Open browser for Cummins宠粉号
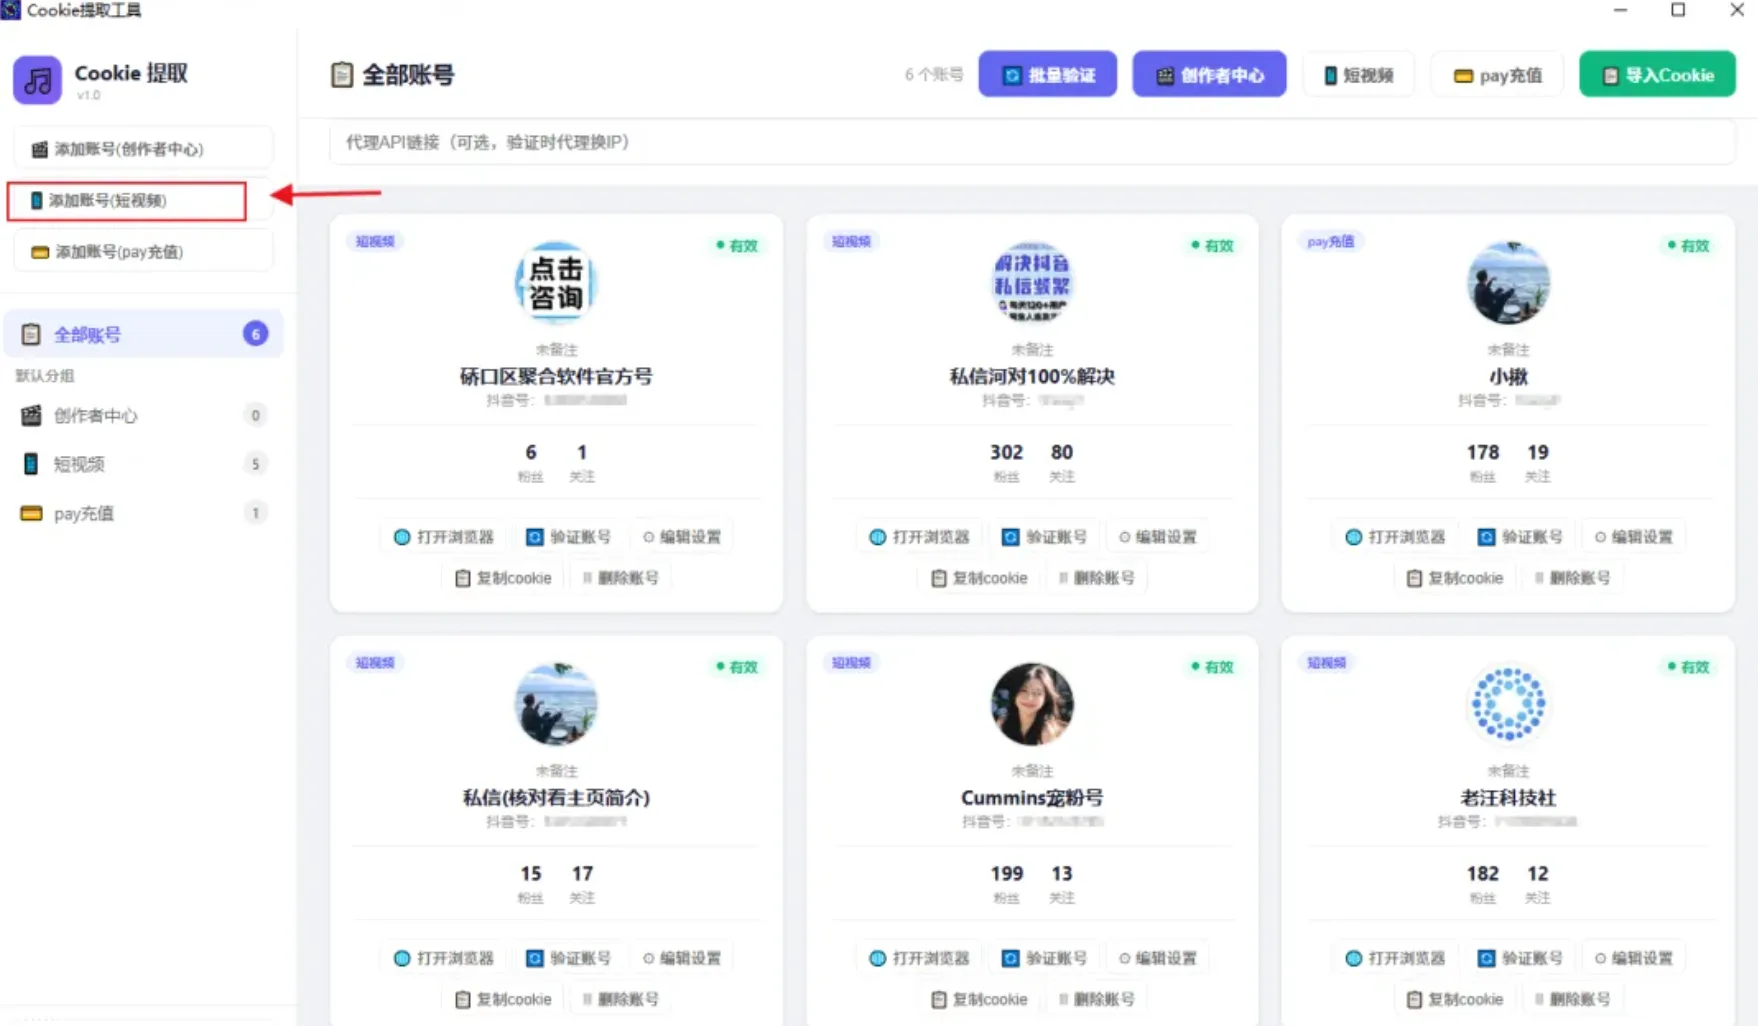Image resolution: width=1758 pixels, height=1026 pixels. coord(920,958)
